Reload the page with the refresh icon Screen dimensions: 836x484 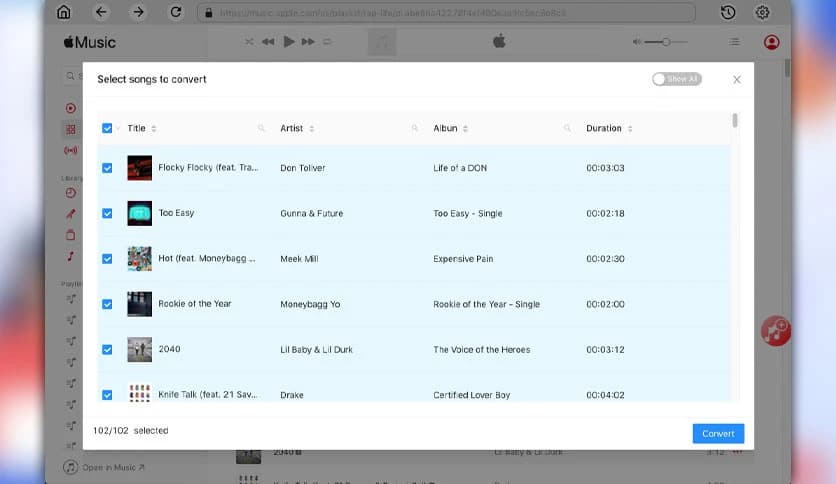[x=175, y=12]
